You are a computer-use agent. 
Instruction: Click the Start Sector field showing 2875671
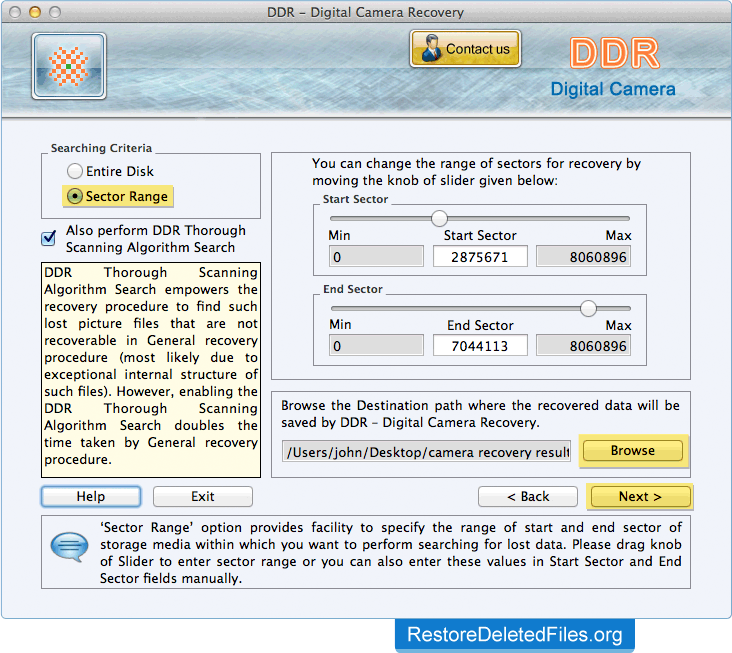(x=480, y=257)
